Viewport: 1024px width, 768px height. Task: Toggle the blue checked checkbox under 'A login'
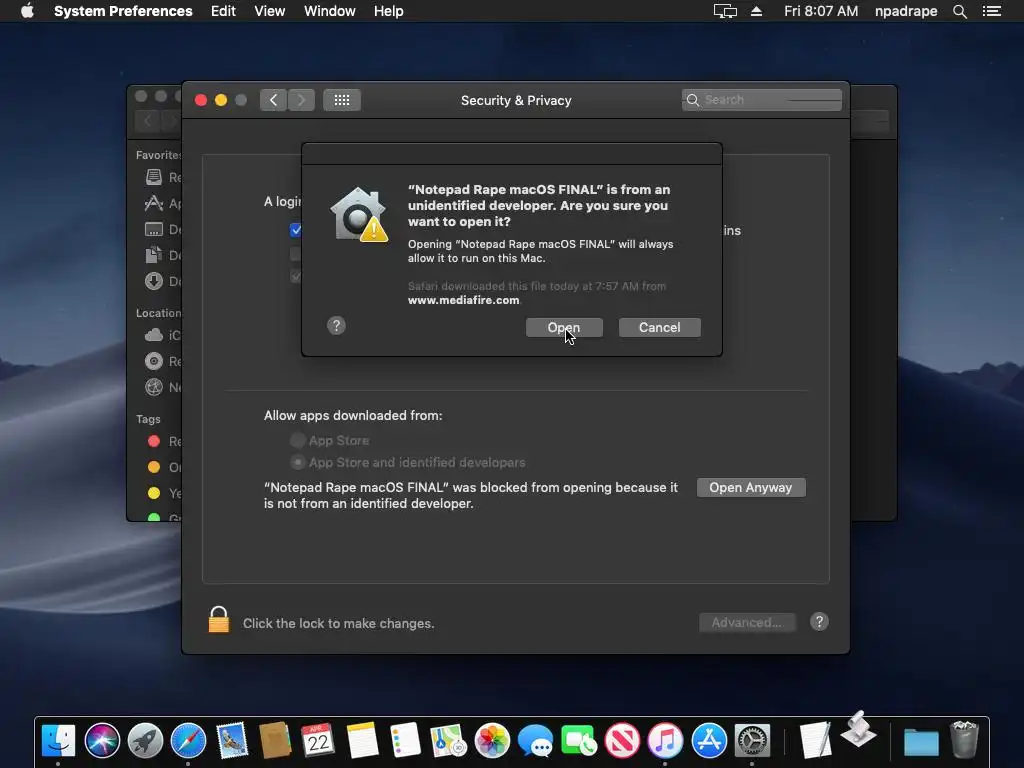pyautogui.click(x=296, y=230)
